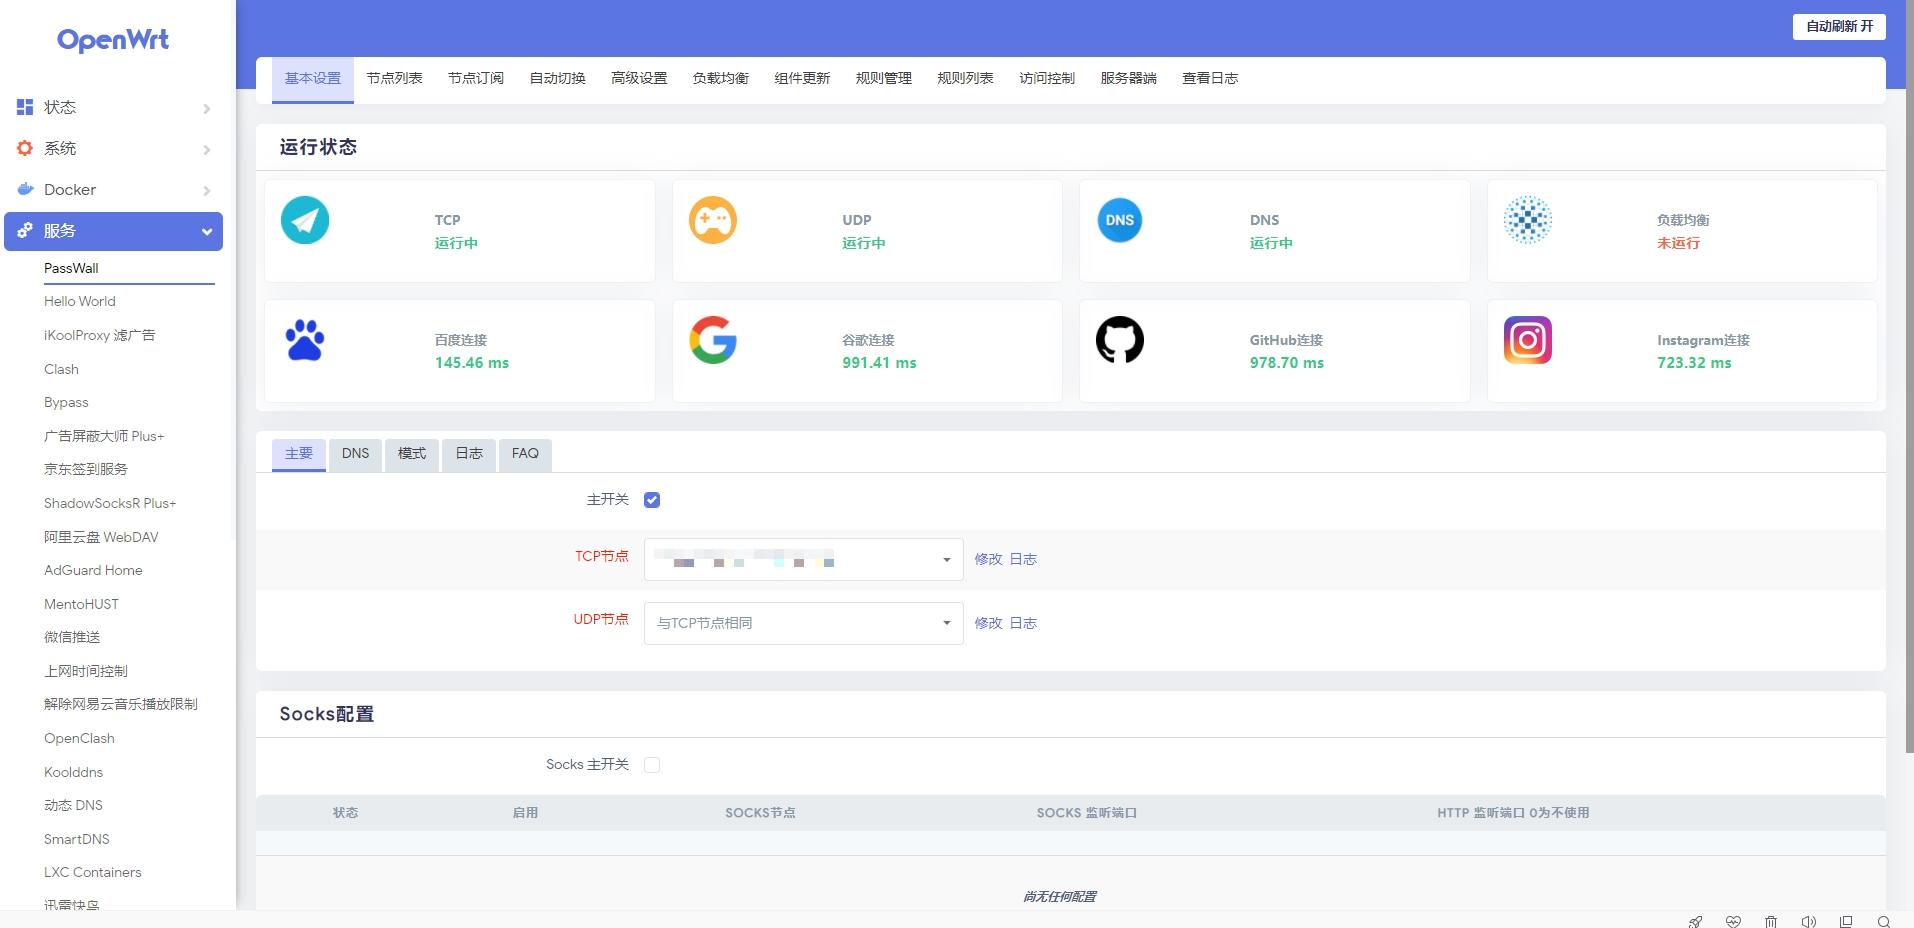Screen dimensions: 1914x928
Task: Click the rocket icon in bottom bar
Action: click(1695, 921)
